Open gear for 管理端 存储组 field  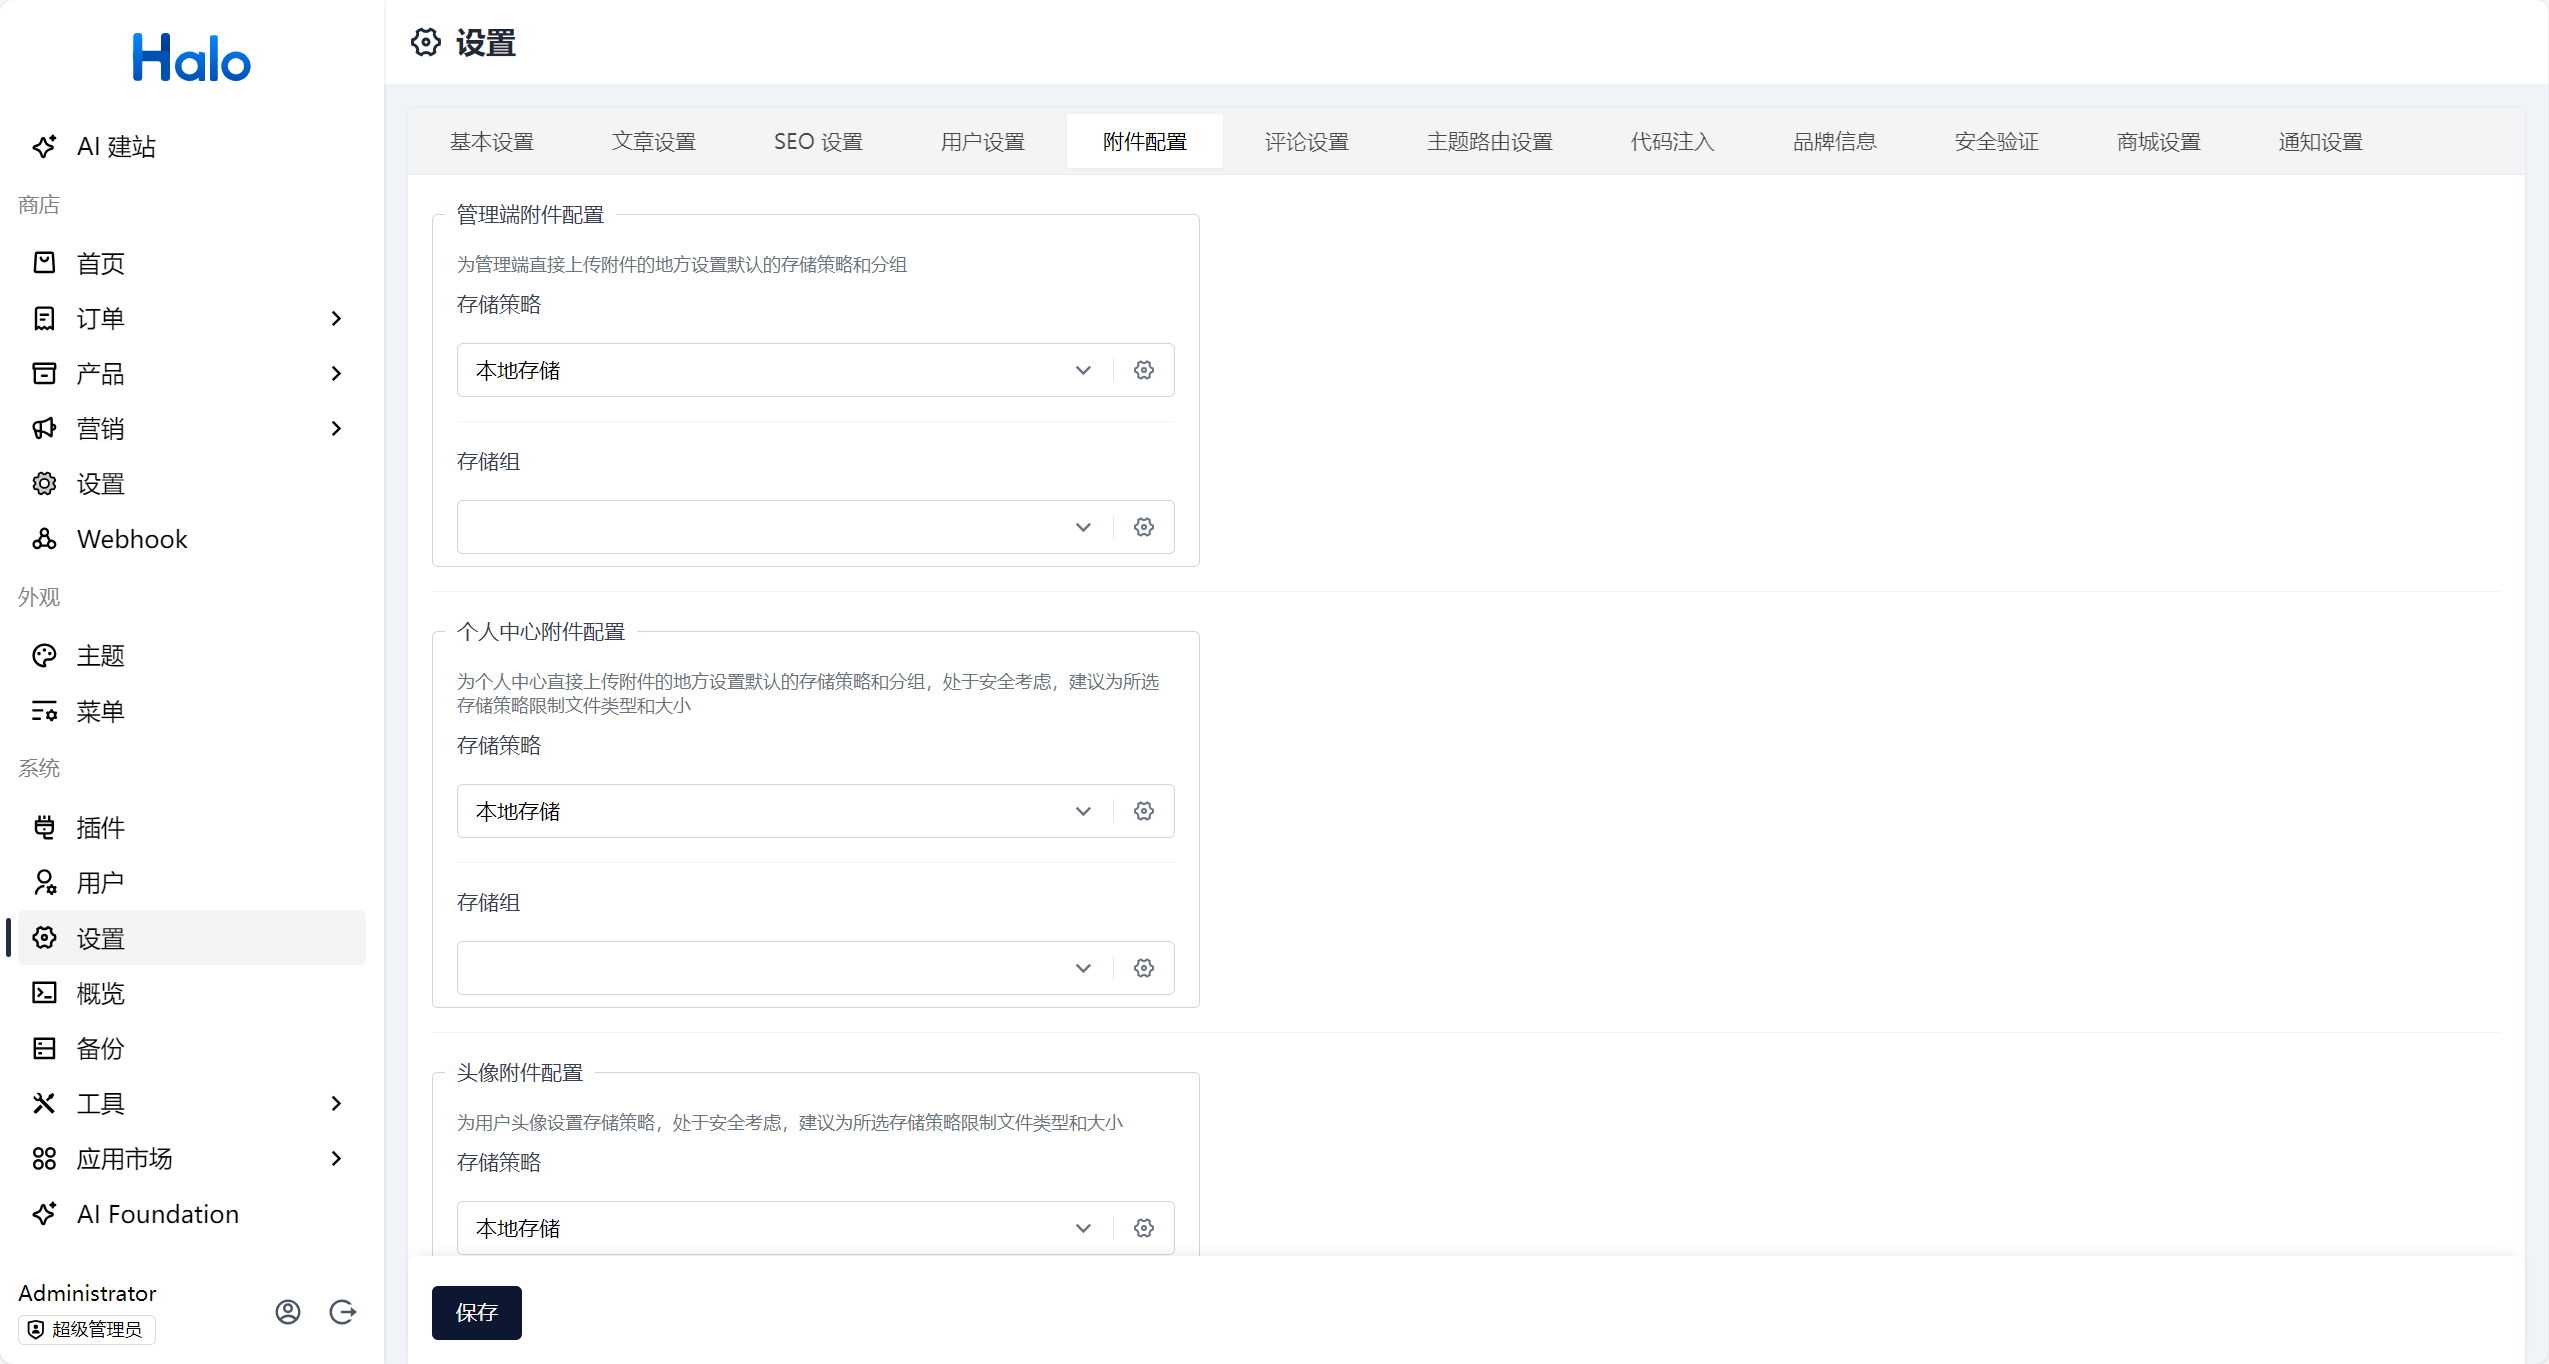click(1144, 527)
